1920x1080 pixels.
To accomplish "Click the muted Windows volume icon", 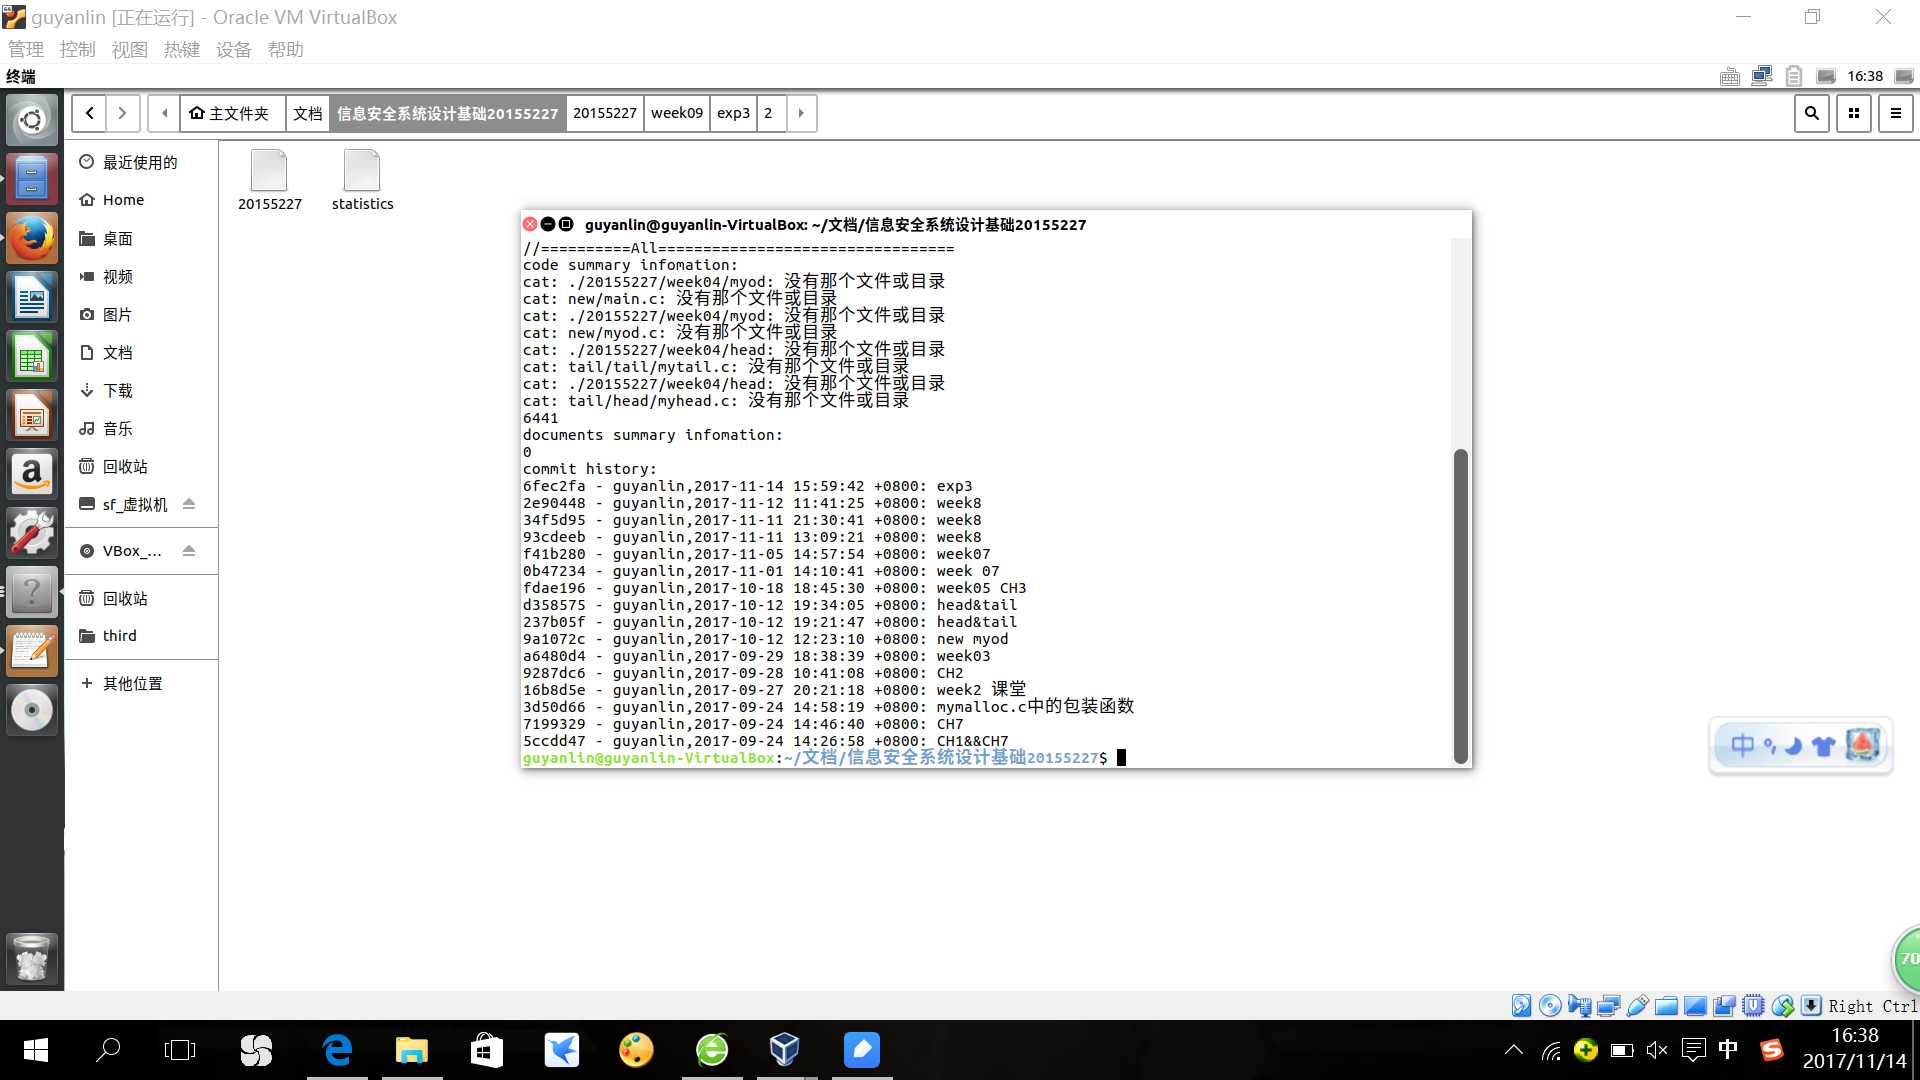I will [x=1657, y=1050].
